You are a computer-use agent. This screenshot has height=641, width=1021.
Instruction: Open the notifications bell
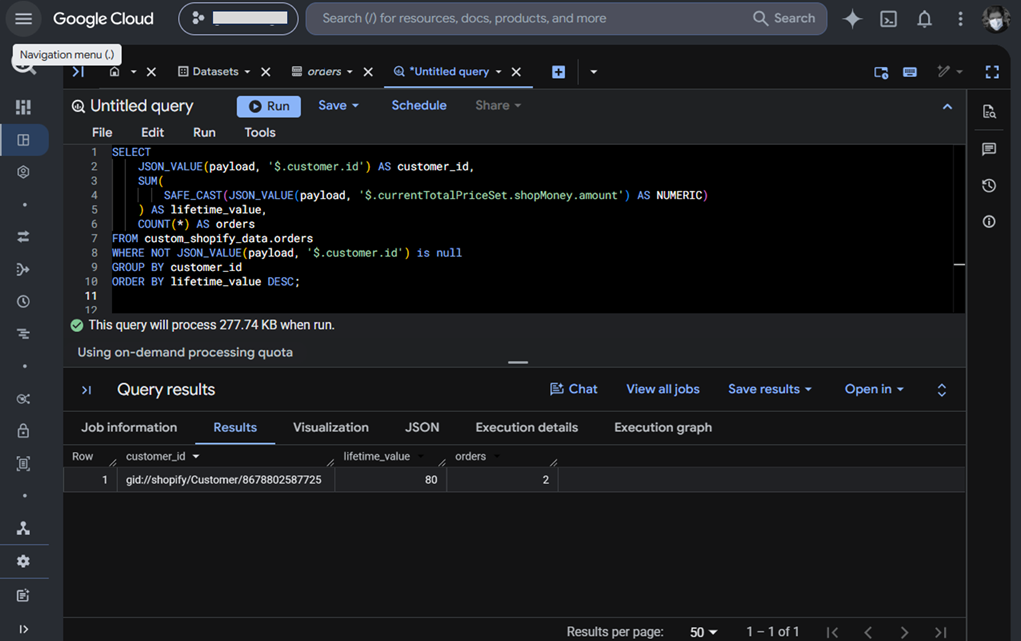point(925,19)
